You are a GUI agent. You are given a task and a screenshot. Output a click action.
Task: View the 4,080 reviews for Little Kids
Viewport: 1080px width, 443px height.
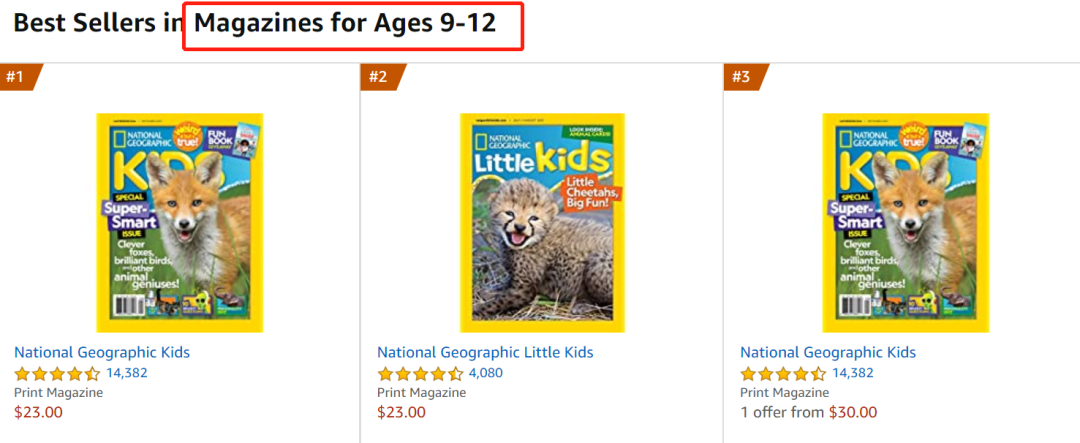pos(486,373)
